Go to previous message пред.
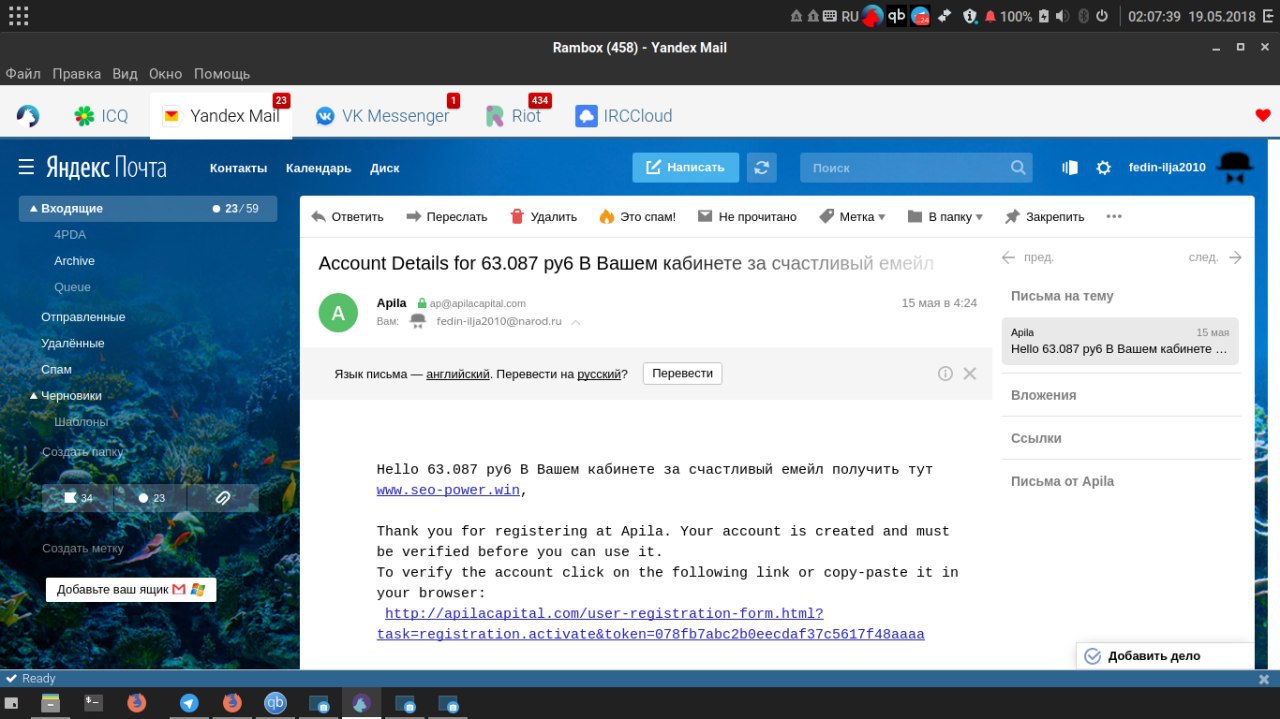Viewport: 1280px width, 719px height. click(1028, 257)
